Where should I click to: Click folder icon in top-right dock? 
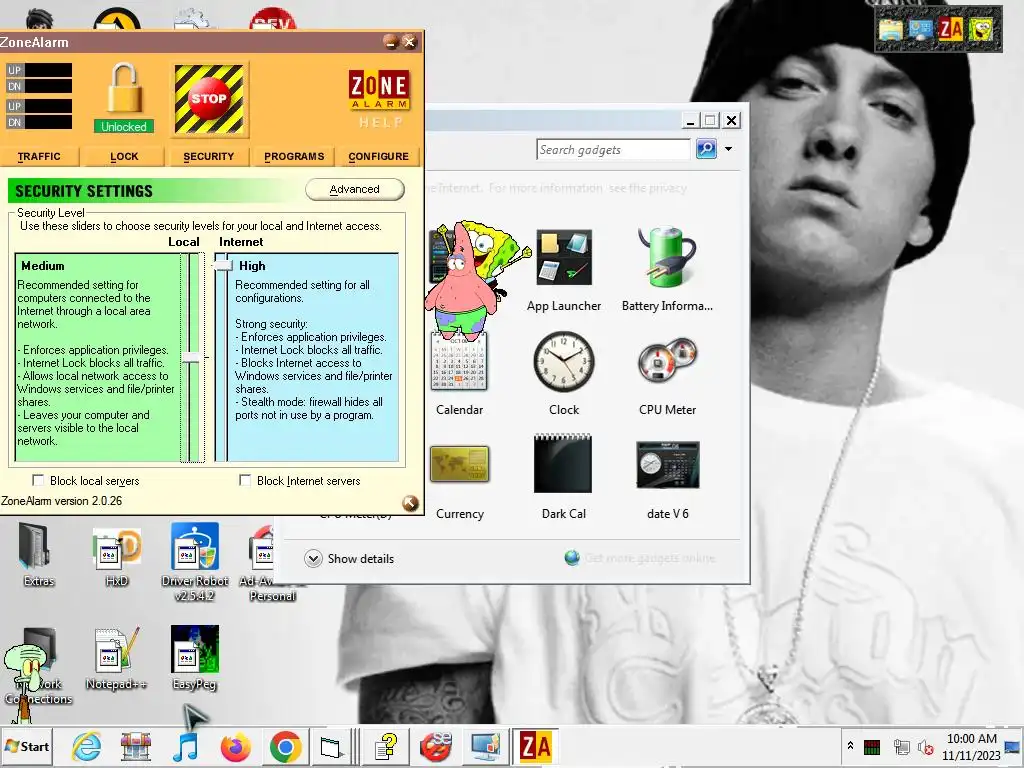click(890, 30)
